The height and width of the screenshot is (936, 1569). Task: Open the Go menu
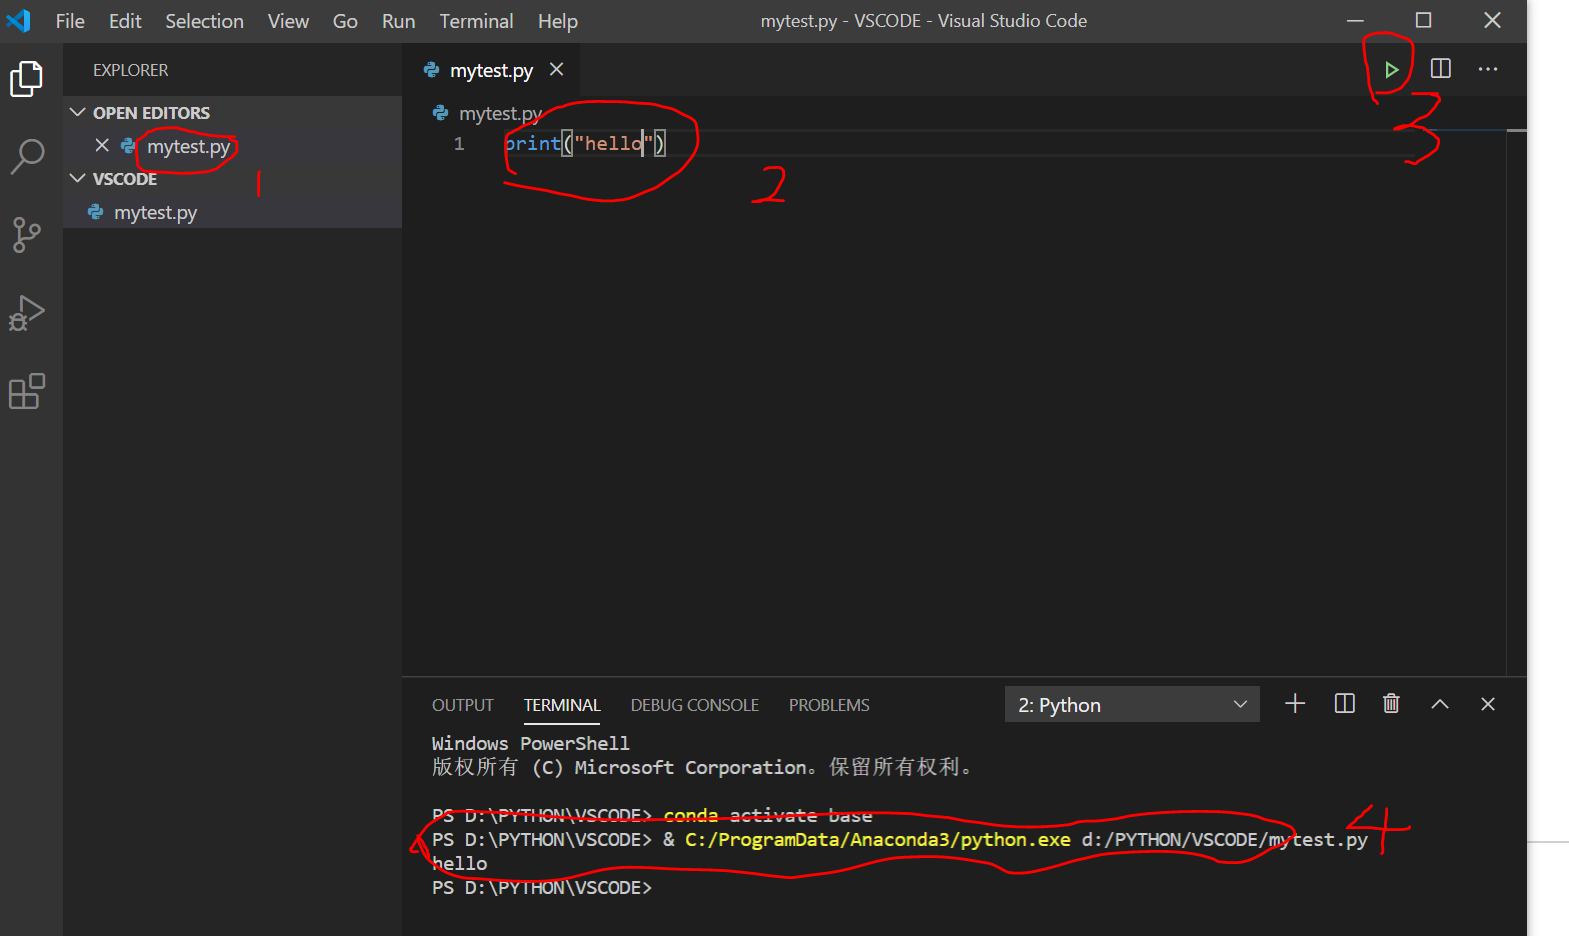pos(345,21)
